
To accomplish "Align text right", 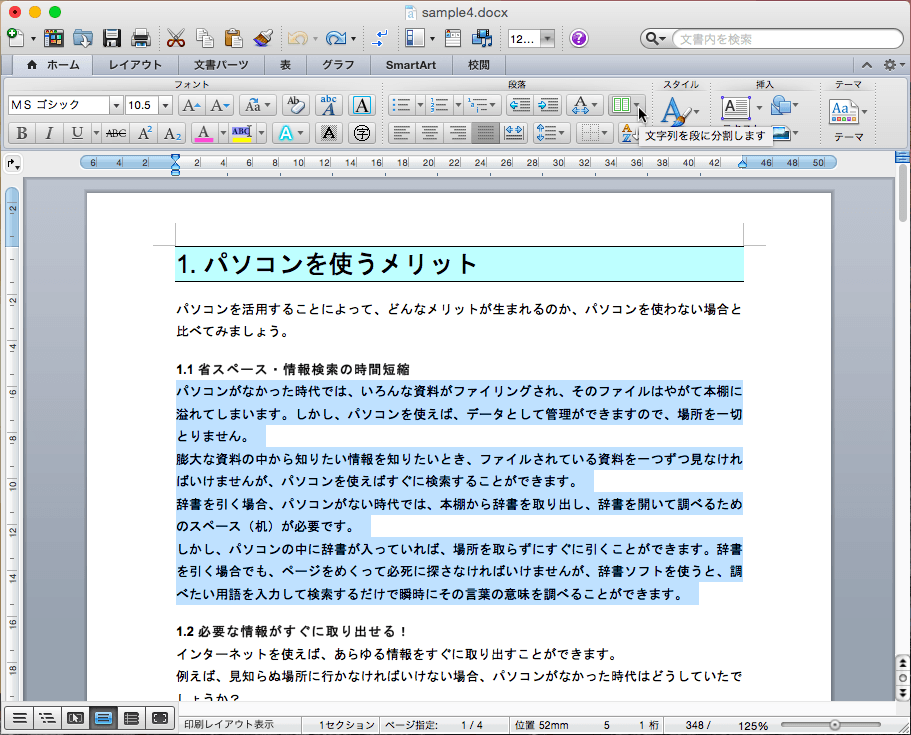I will tap(457, 134).
